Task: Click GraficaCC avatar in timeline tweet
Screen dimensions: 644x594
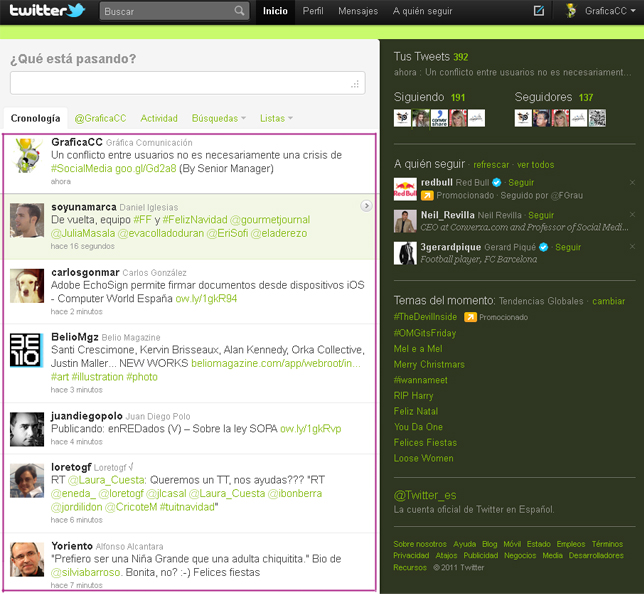Action: 27,155
